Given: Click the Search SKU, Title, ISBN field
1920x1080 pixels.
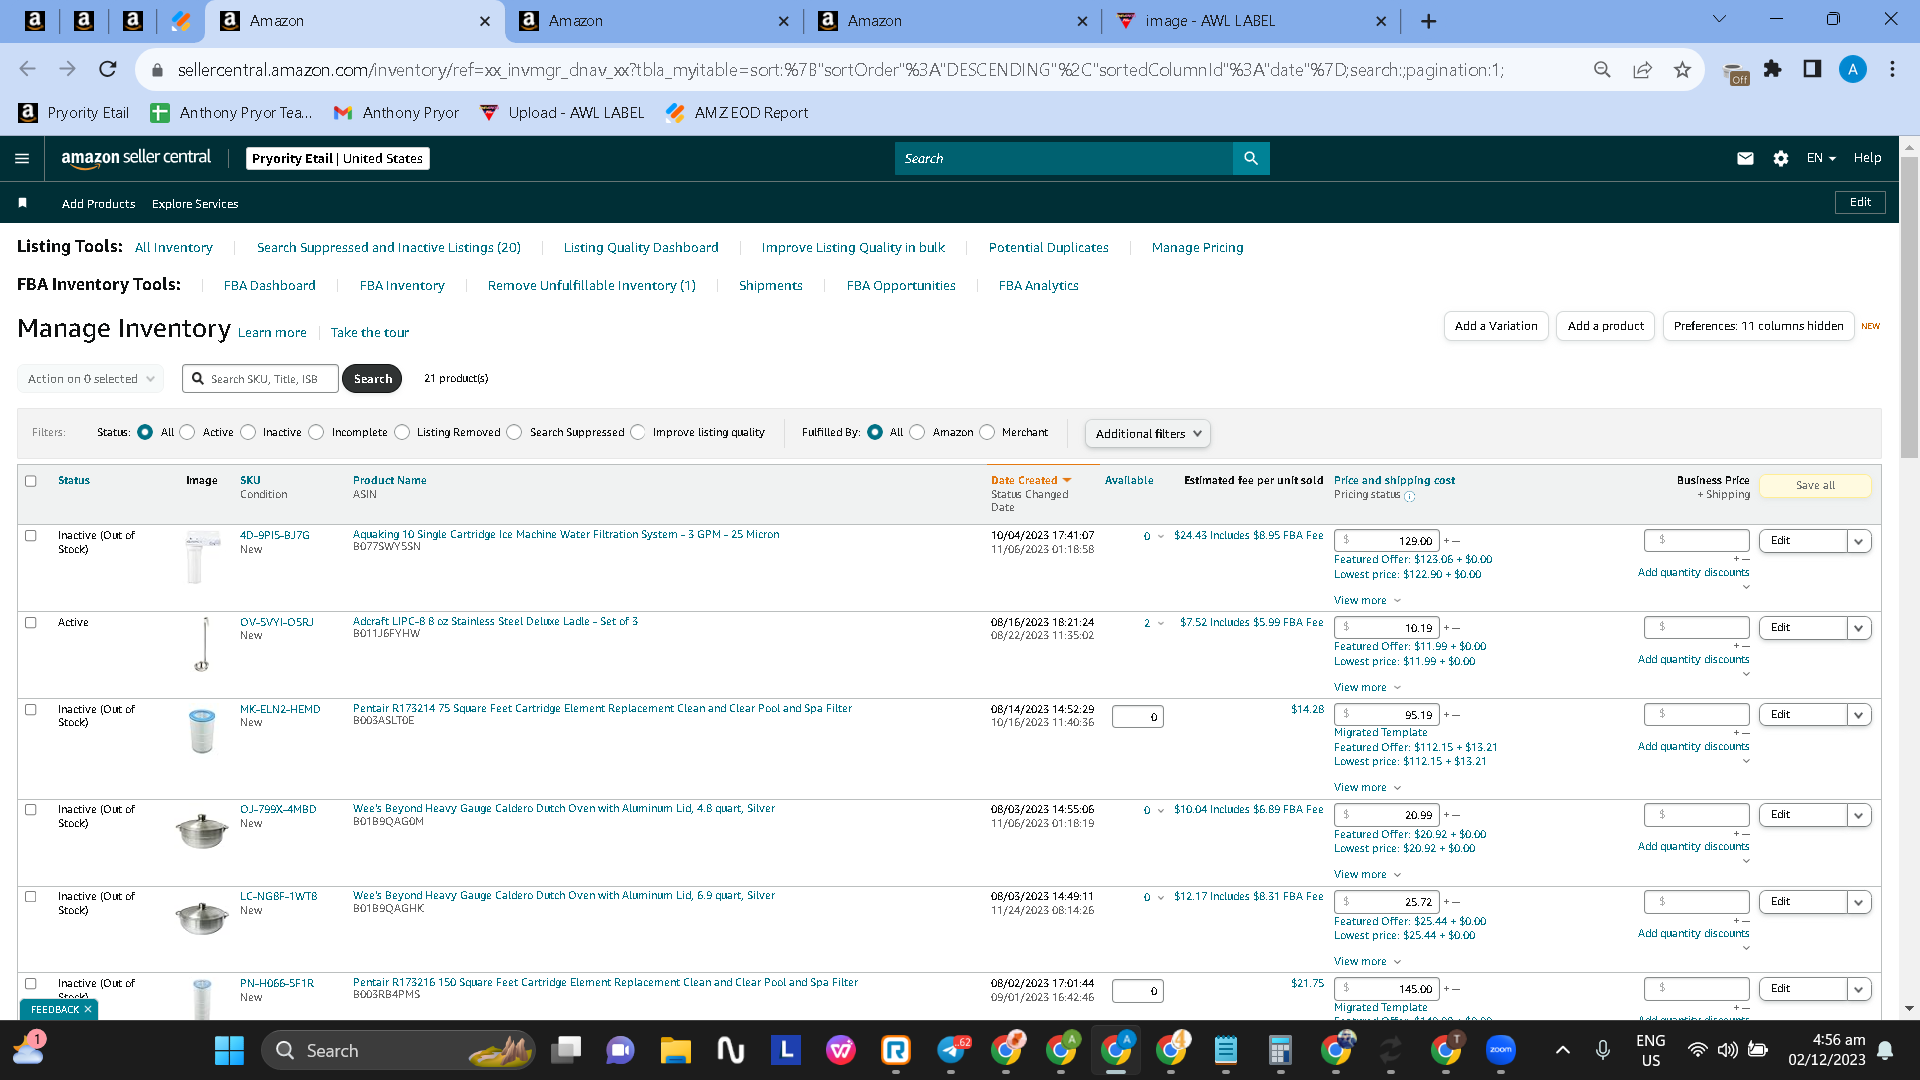Looking at the screenshot, I should 260,379.
